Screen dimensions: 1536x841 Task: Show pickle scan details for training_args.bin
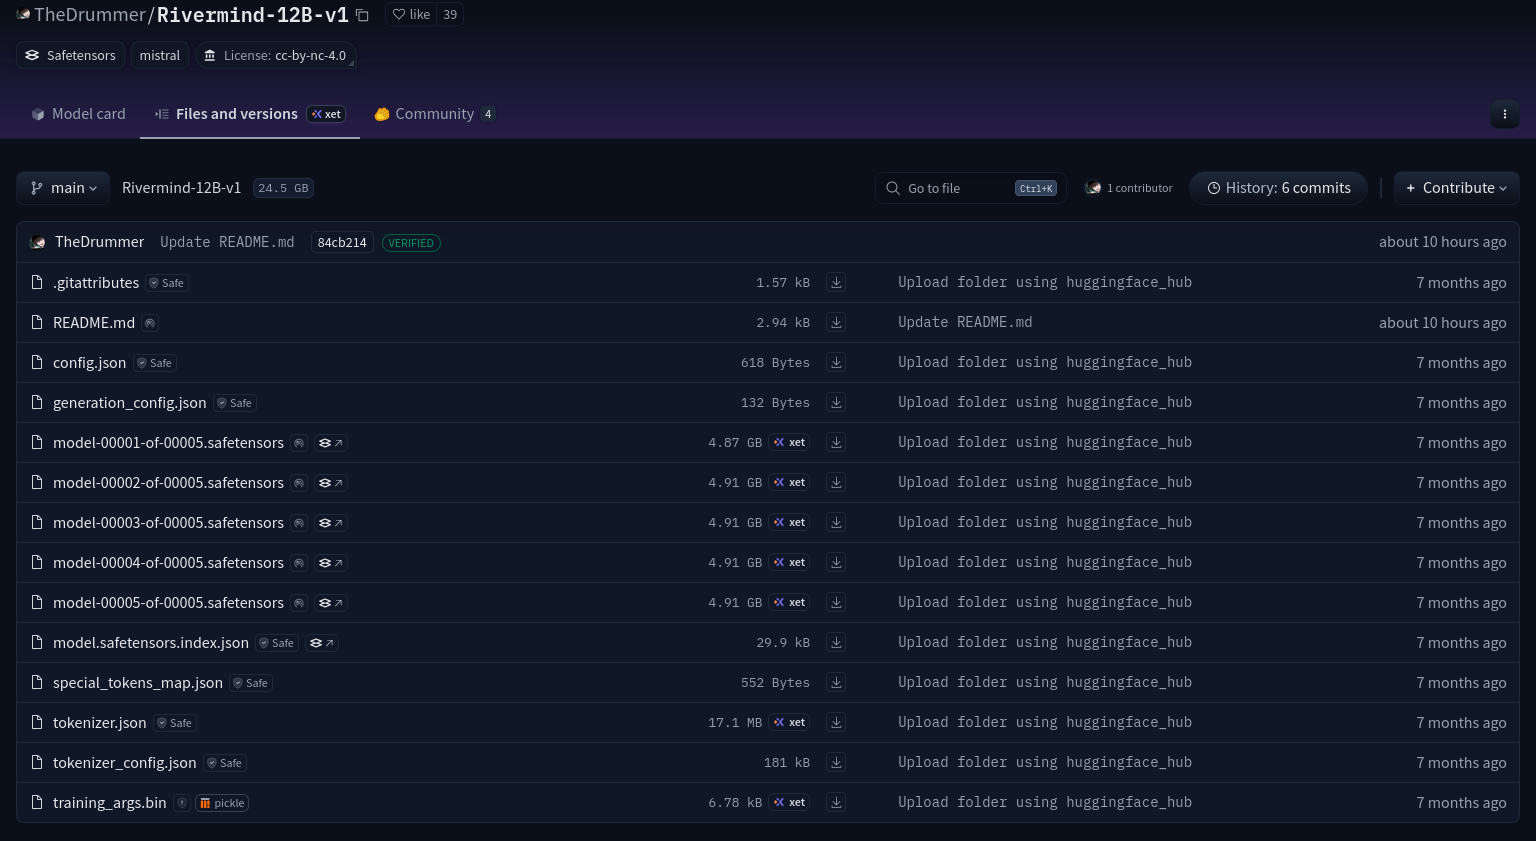(x=222, y=803)
